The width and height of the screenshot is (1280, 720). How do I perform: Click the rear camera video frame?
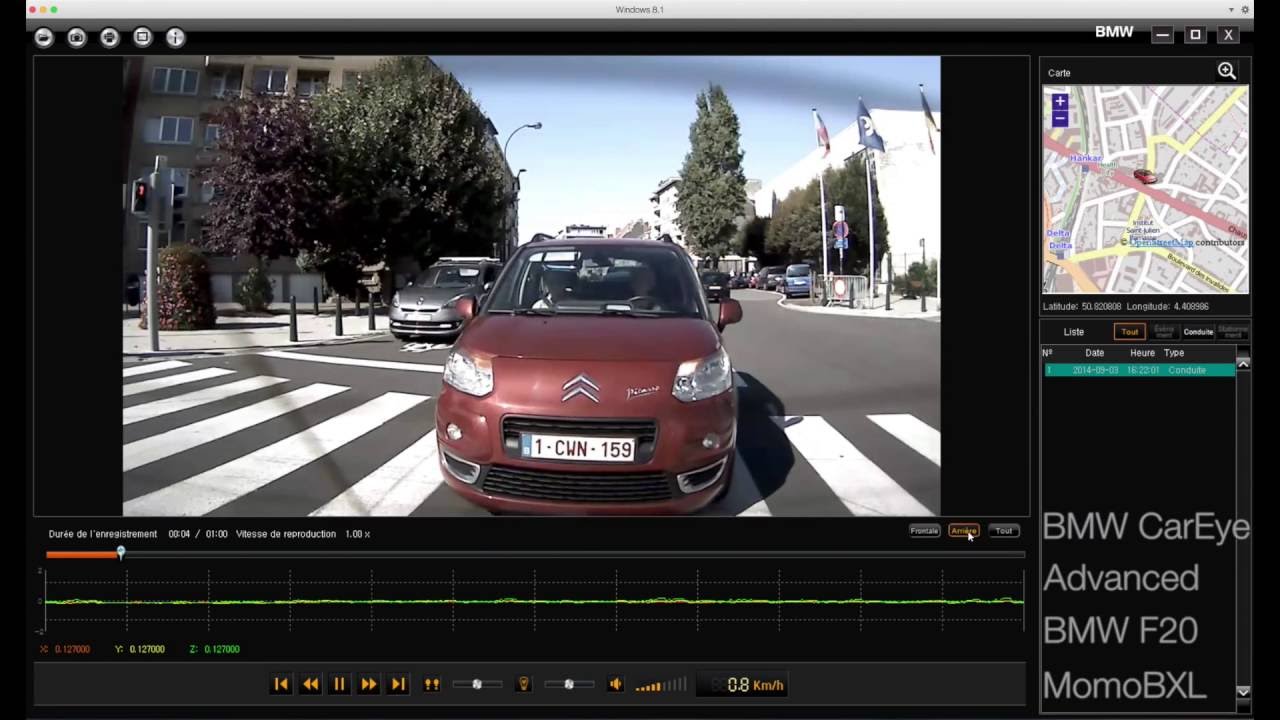(x=531, y=286)
